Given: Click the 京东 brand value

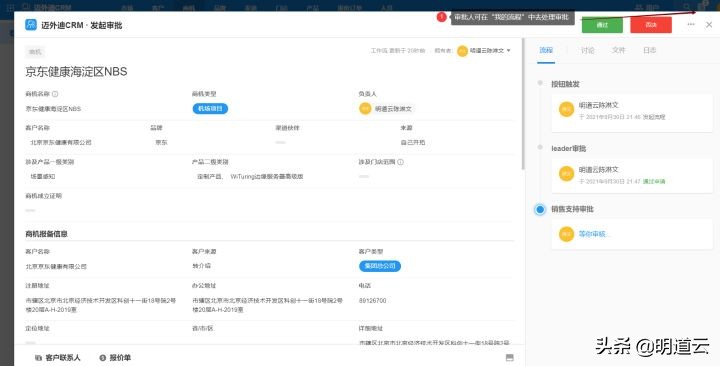Looking at the screenshot, I should click(161, 143).
